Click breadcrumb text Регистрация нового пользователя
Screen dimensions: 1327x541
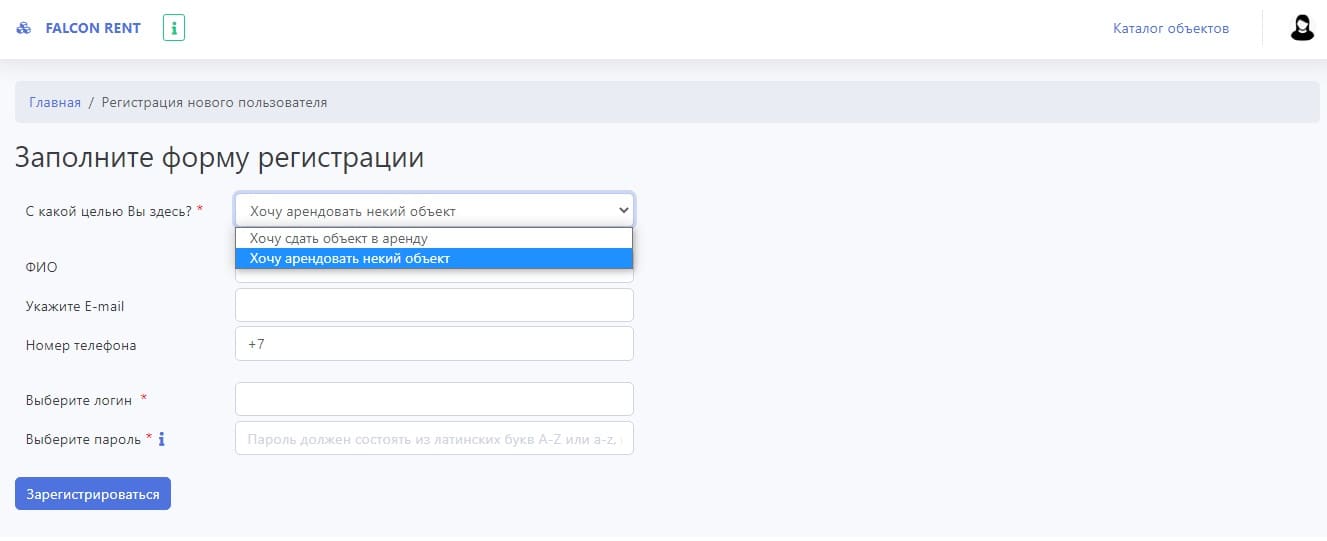coord(214,102)
